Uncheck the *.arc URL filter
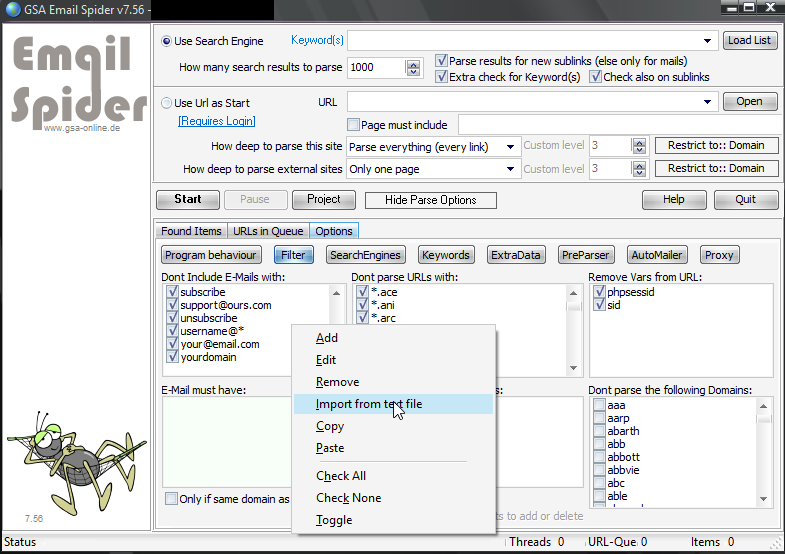Screen dimensions: 785x554 click(x=362, y=318)
